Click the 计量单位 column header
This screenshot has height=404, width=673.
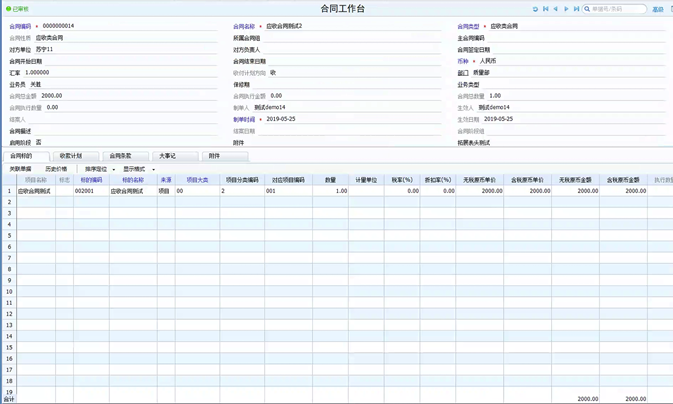point(366,180)
